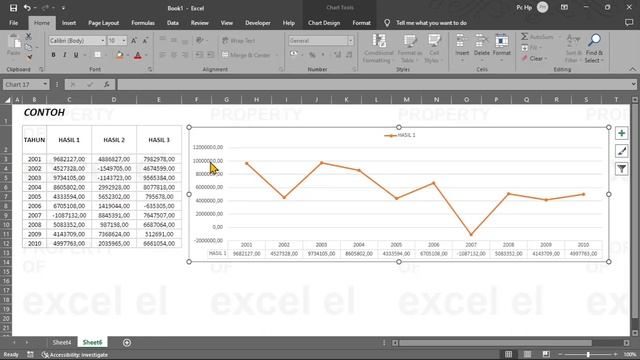Add a new sheet with plus button

pos(127,342)
